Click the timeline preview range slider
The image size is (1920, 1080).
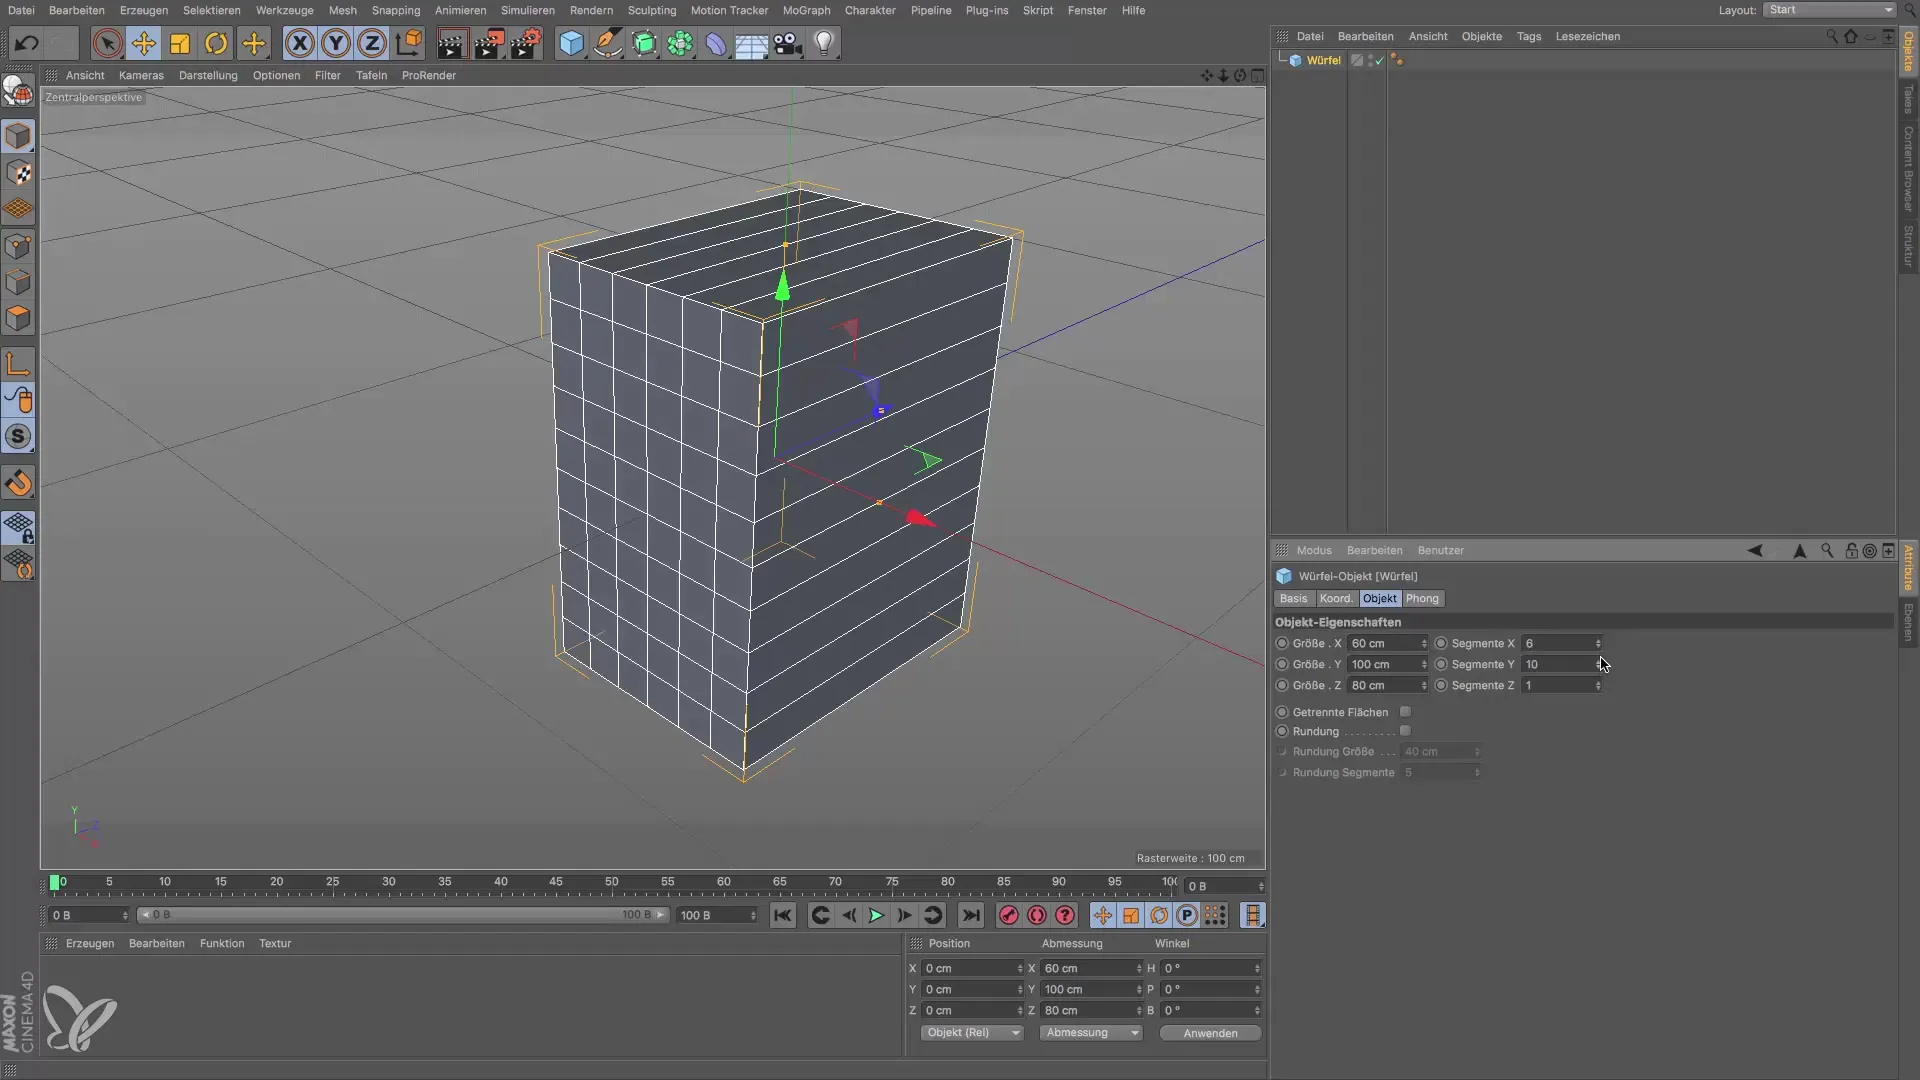402,915
